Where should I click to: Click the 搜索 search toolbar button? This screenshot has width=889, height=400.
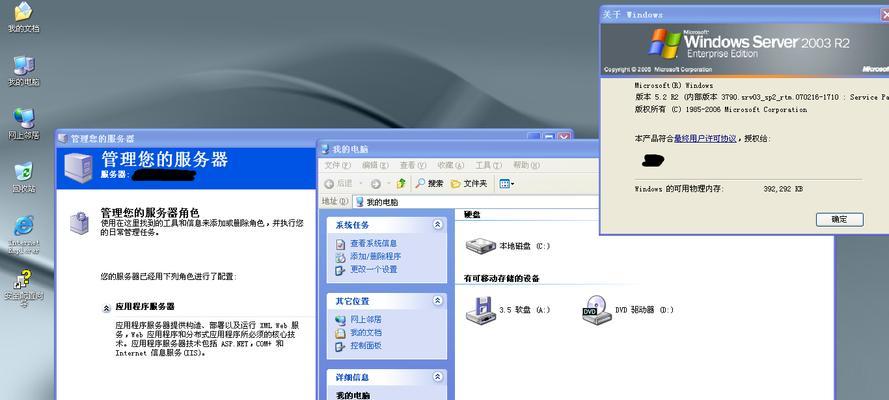click(x=429, y=184)
